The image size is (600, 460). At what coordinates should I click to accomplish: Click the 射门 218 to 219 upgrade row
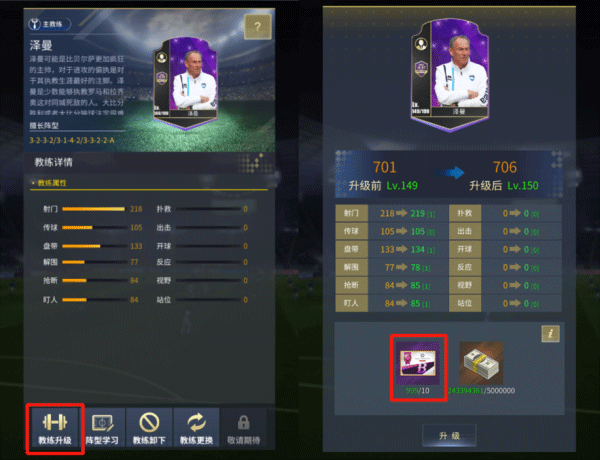[392, 213]
